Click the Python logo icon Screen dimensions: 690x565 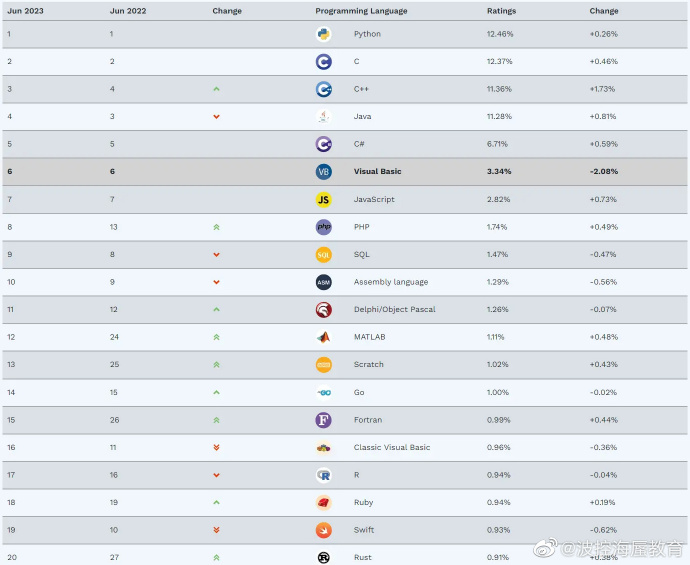click(x=323, y=34)
